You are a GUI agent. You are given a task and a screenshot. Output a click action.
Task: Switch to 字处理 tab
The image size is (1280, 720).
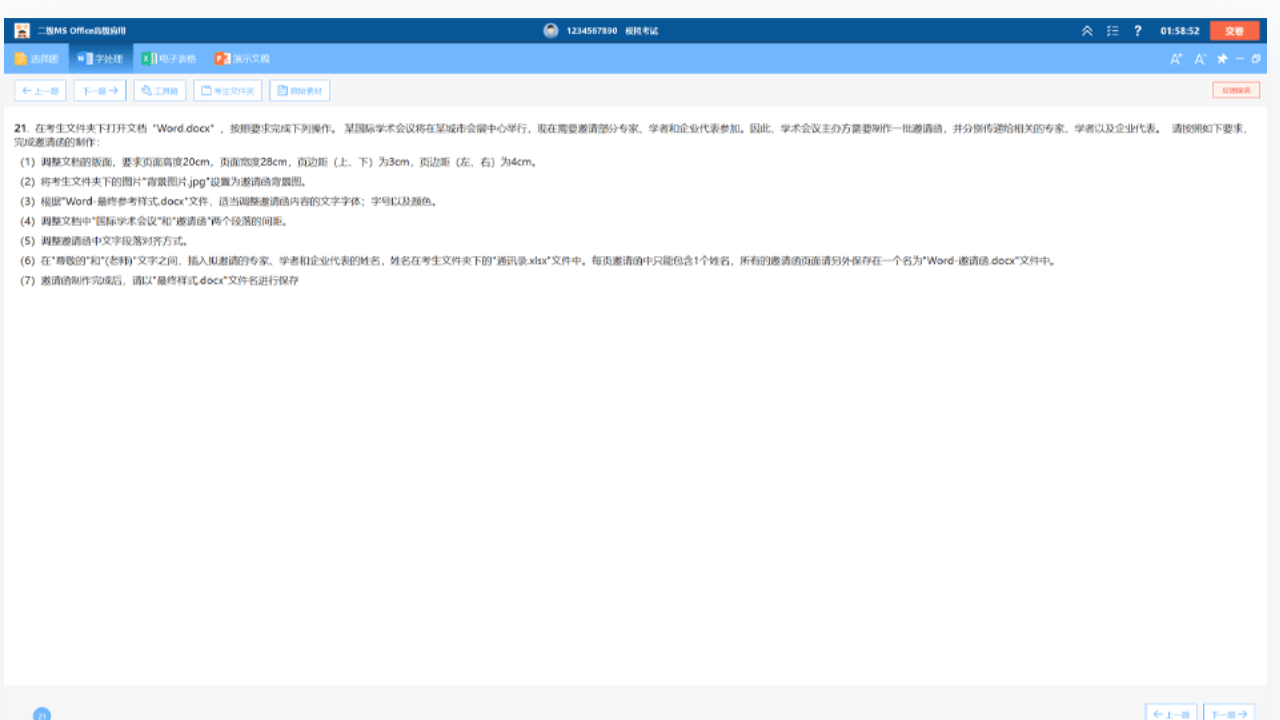[x=100, y=59]
